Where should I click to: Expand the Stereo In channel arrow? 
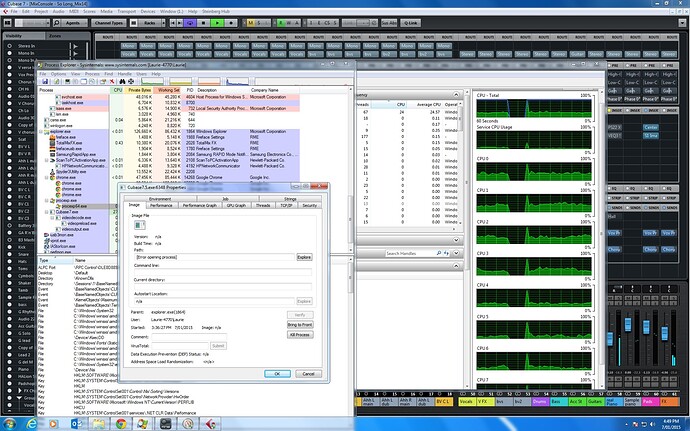click(75, 46)
